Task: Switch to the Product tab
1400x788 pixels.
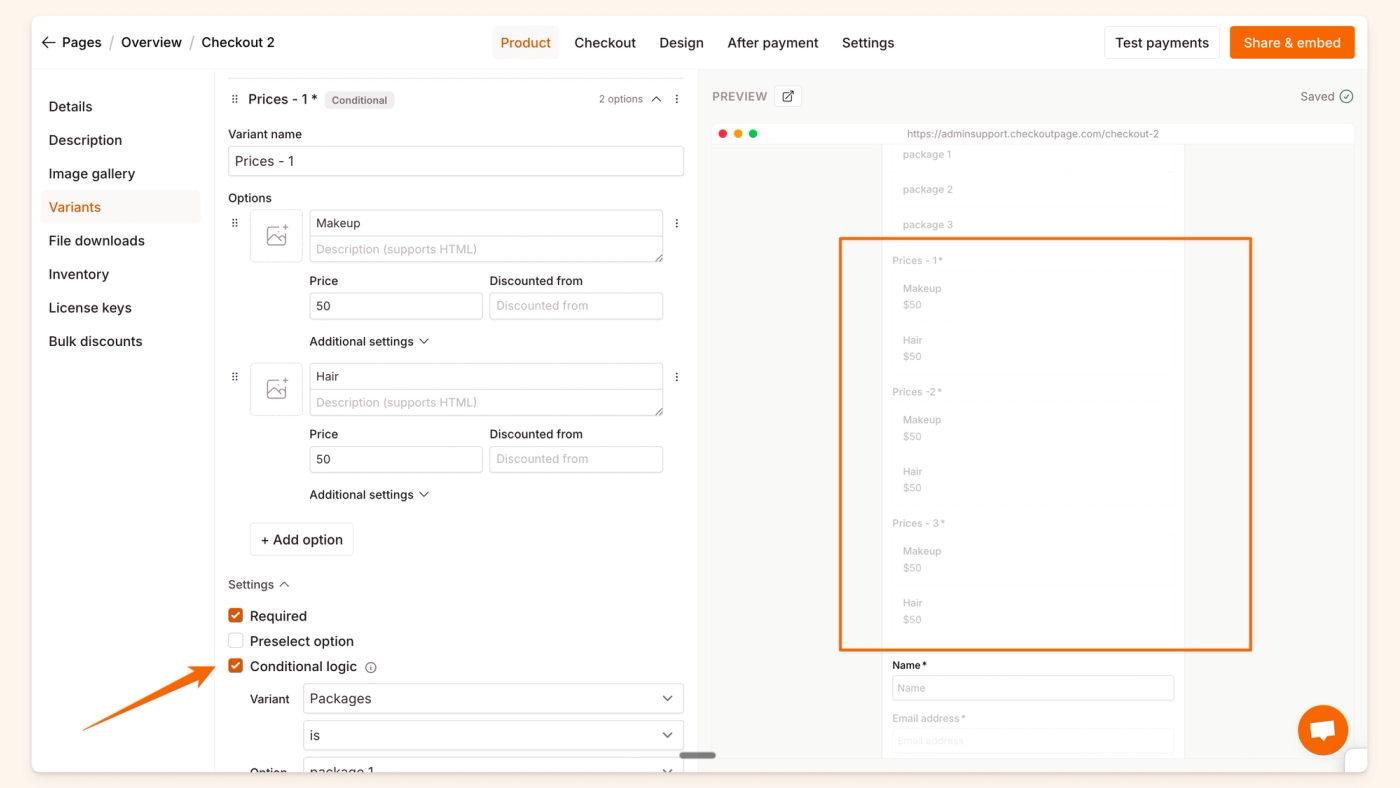Action: coord(526,43)
